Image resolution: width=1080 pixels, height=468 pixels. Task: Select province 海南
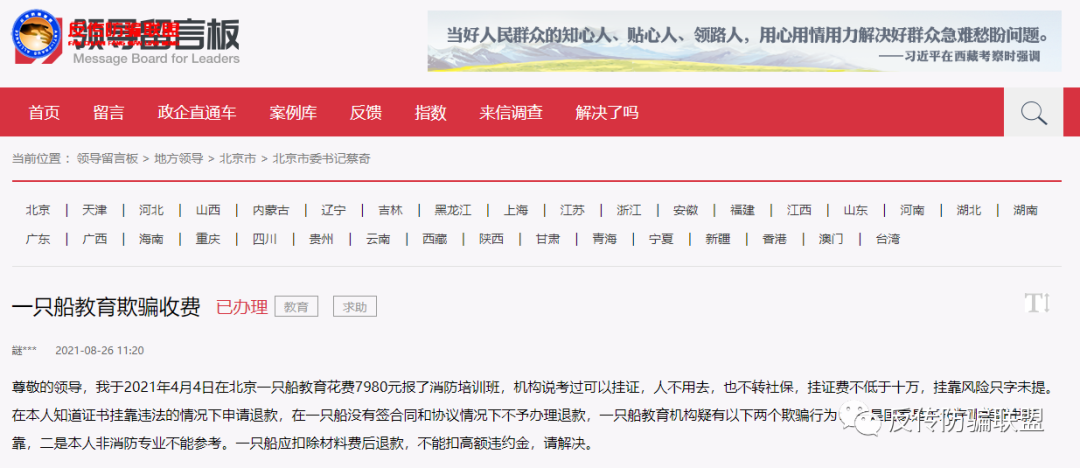click(151, 239)
